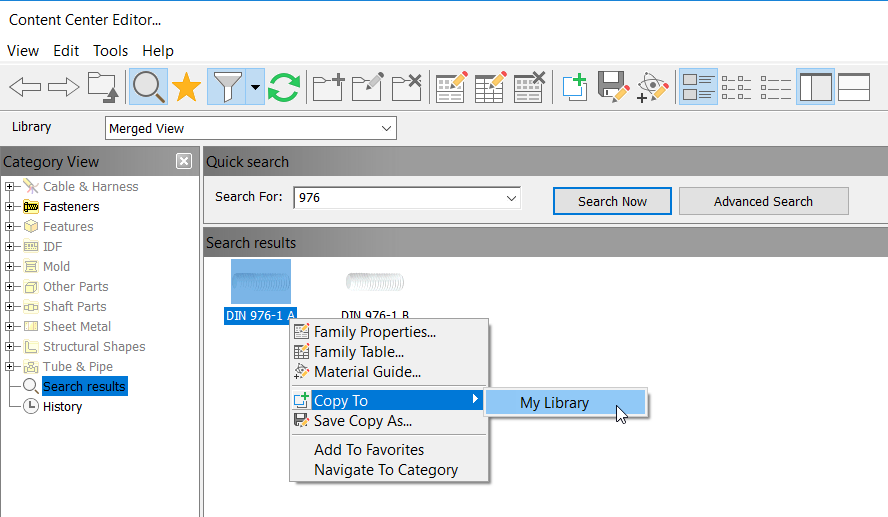Choose Family Table from context menu

point(388,352)
